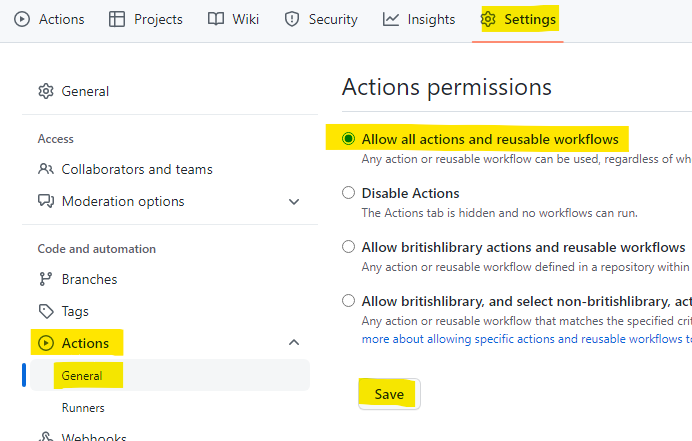Image resolution: width=692 pixels, height=441 pixels.
Task: Open the Insights tab
Action: click(419, 19)
